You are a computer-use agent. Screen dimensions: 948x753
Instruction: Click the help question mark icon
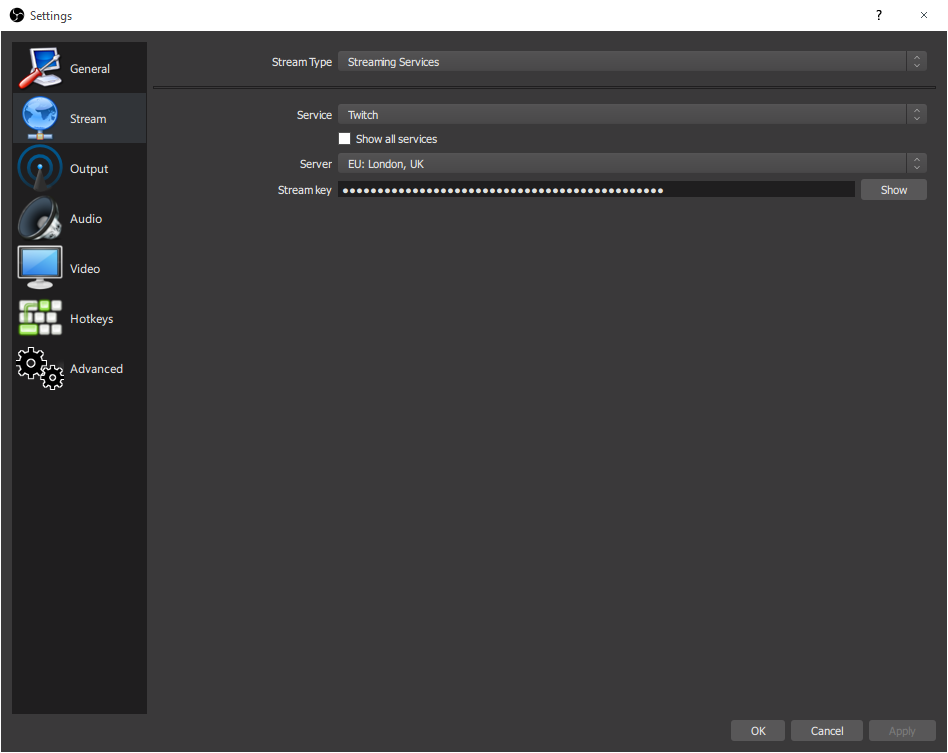pyautogui.click(x=878, y=15)
